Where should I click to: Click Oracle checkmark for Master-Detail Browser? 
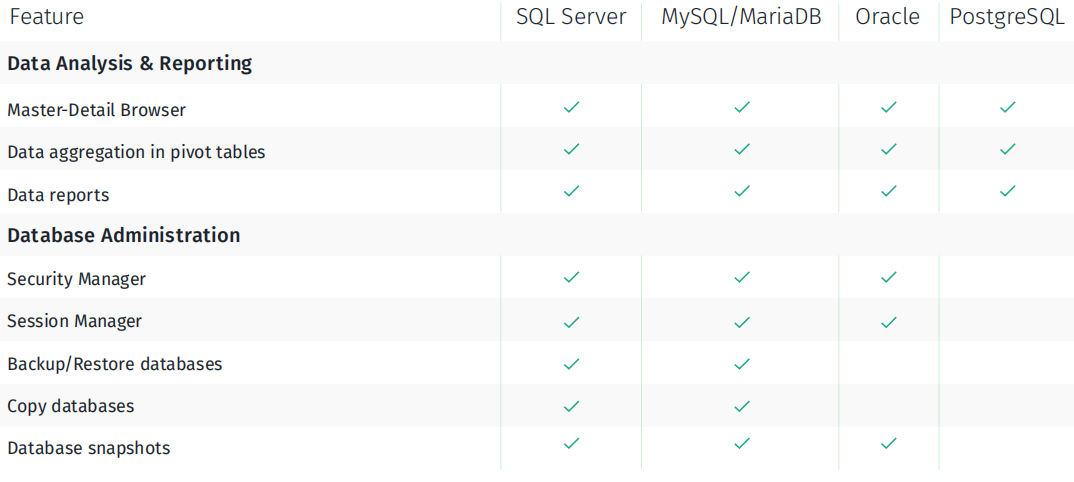click(888, 107)
